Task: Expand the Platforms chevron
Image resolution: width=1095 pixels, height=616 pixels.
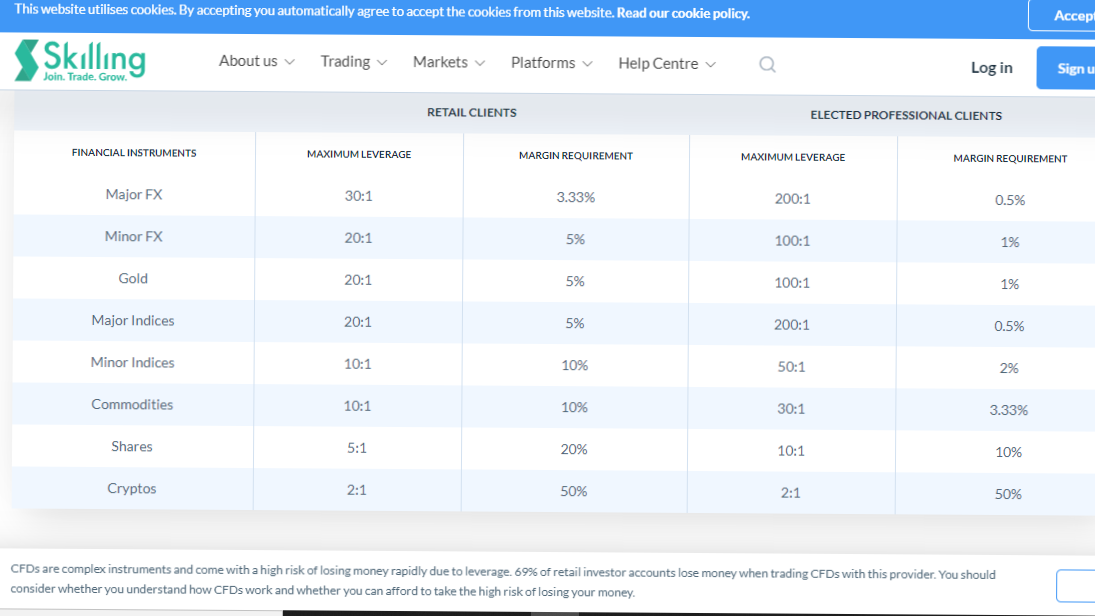Action: click(587, 64)
